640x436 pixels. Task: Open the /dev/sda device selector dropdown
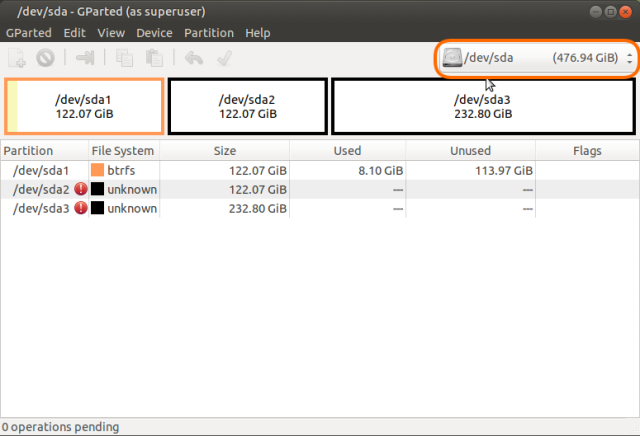(538, 59)
